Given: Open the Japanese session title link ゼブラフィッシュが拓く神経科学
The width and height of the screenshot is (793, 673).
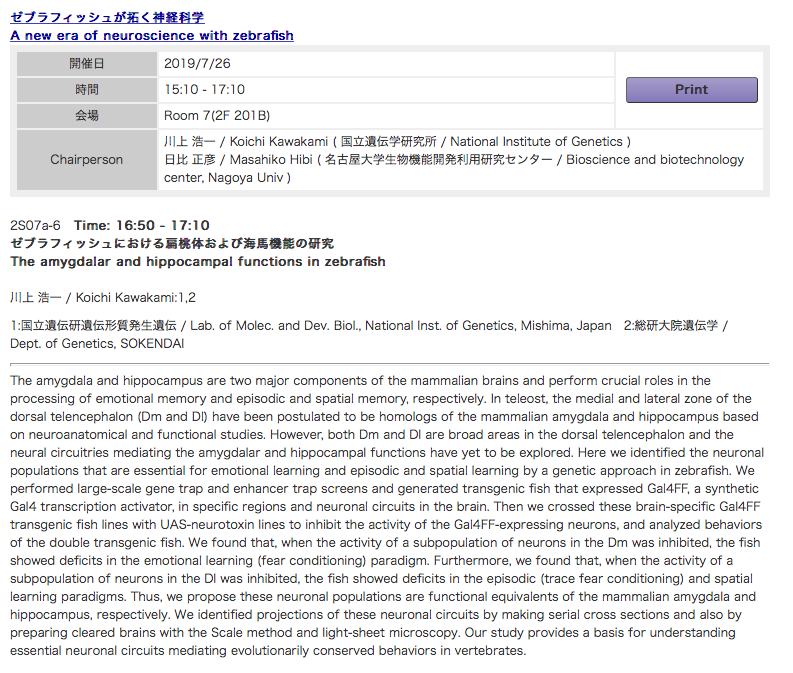Looking at the screenshot, I should click(x=107, y=17).
